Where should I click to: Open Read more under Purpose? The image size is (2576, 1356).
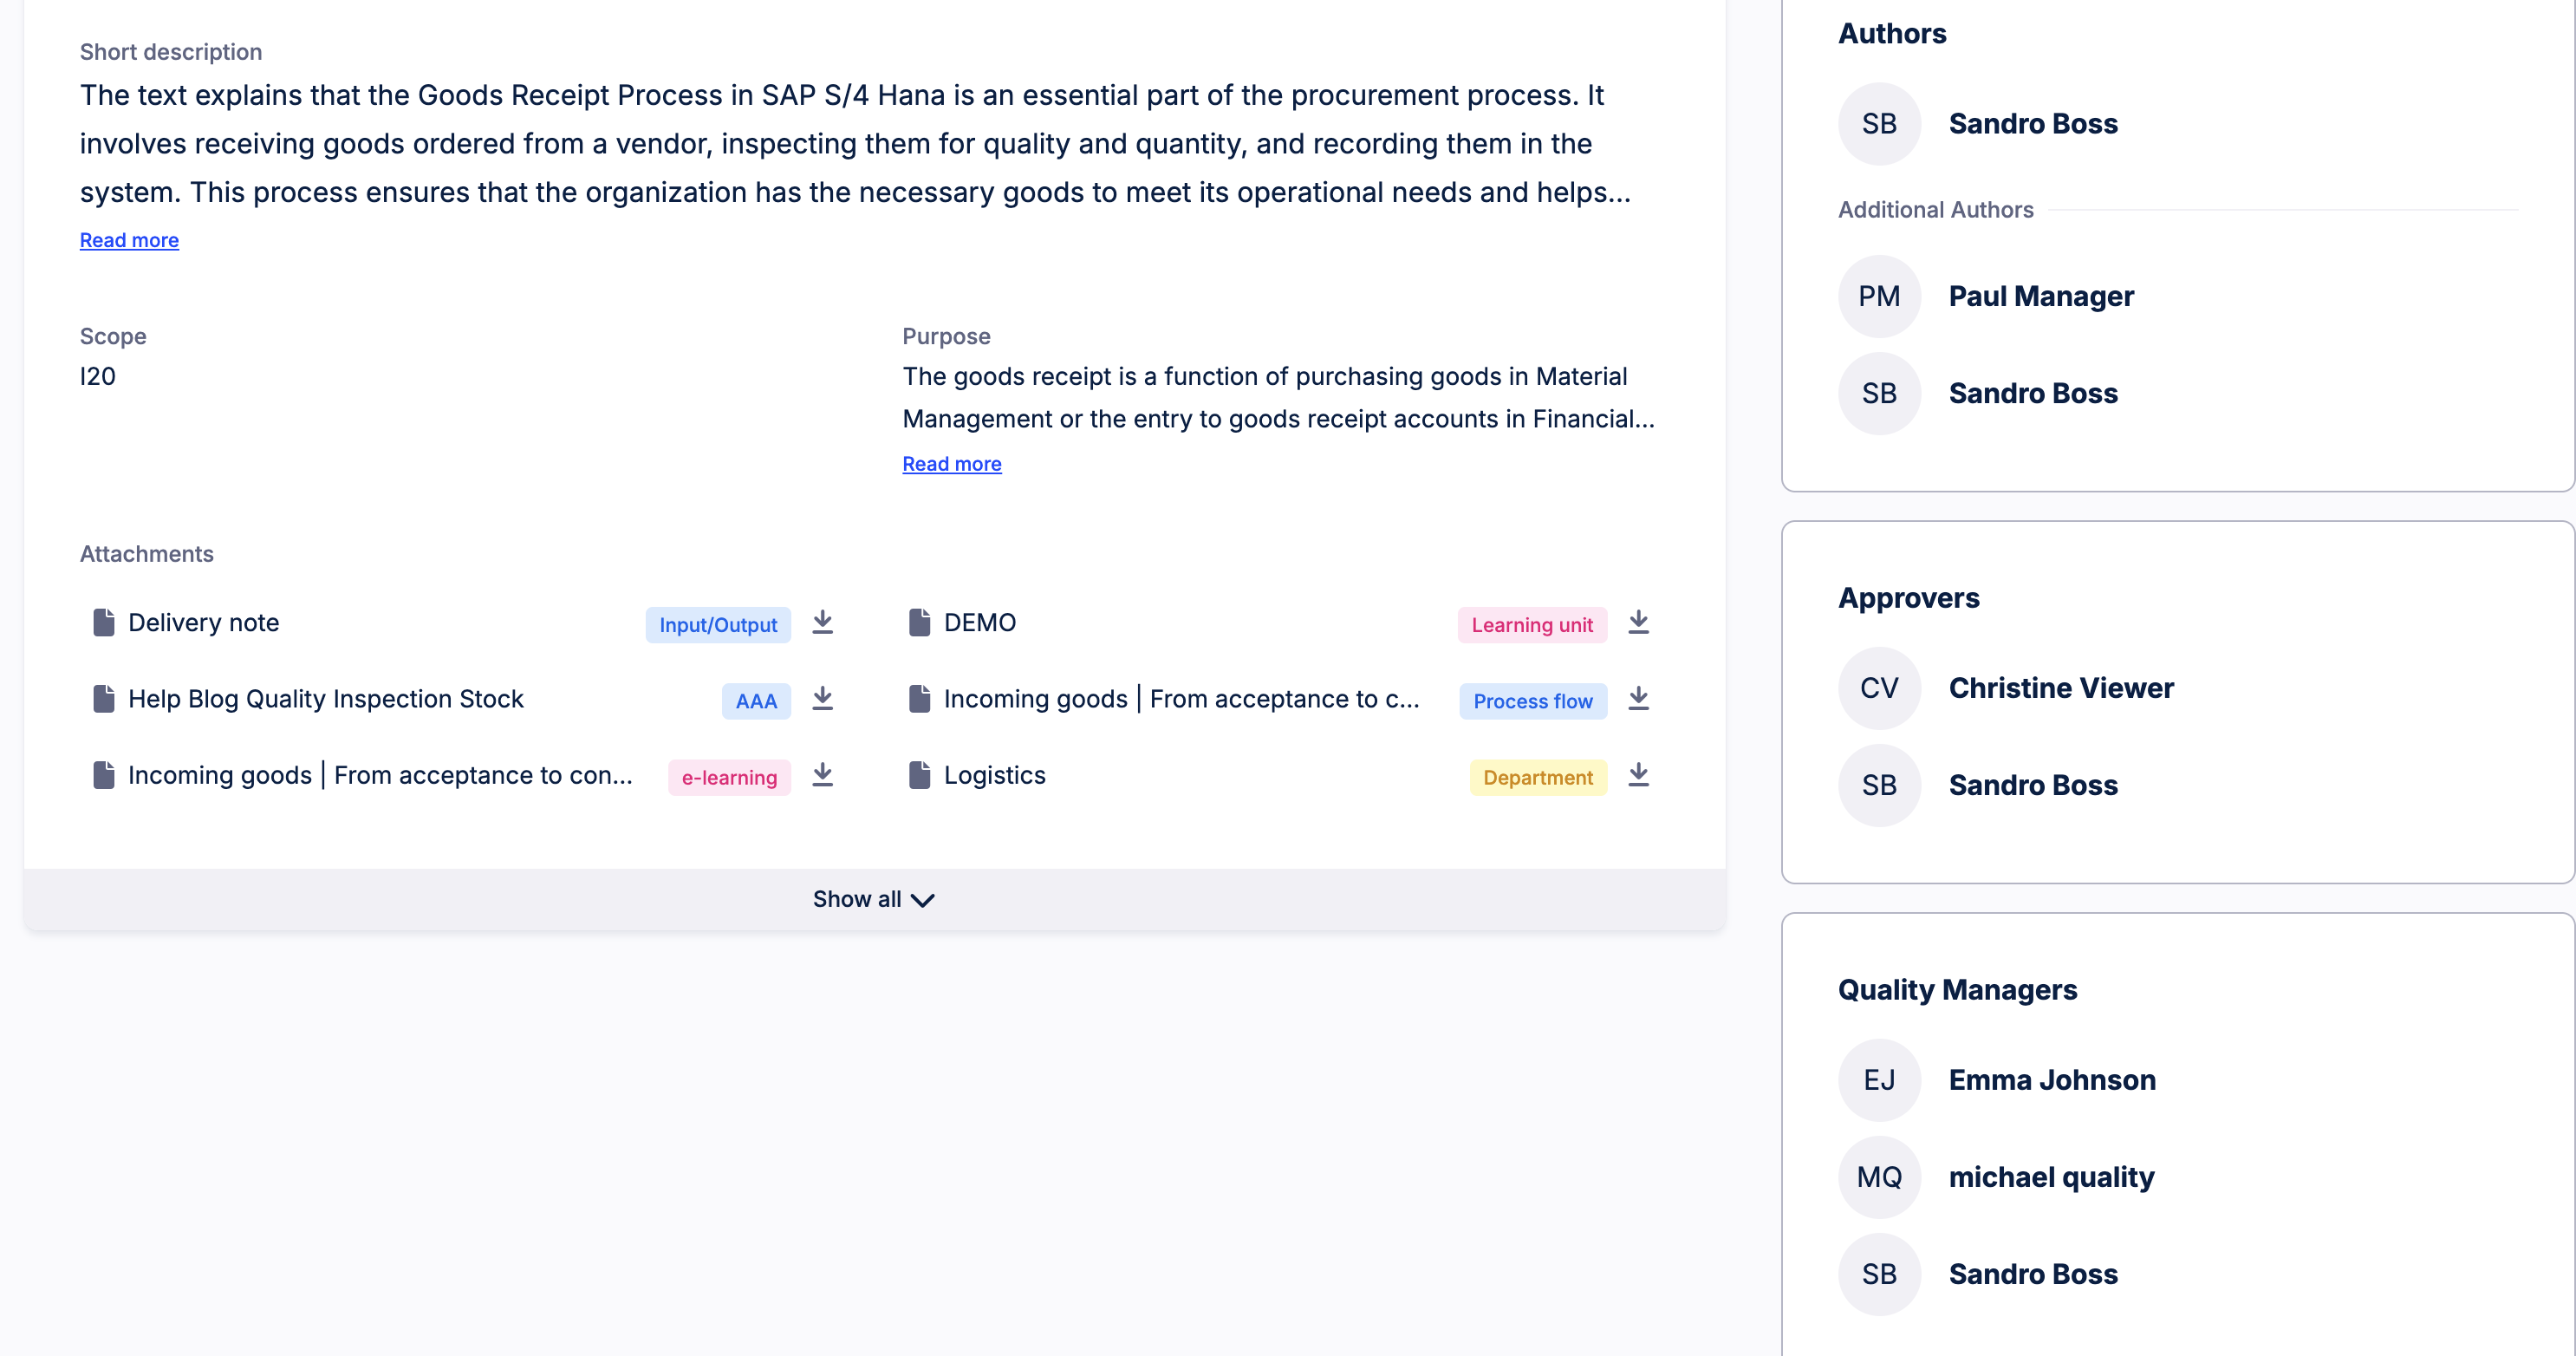(x=951, y=464)
